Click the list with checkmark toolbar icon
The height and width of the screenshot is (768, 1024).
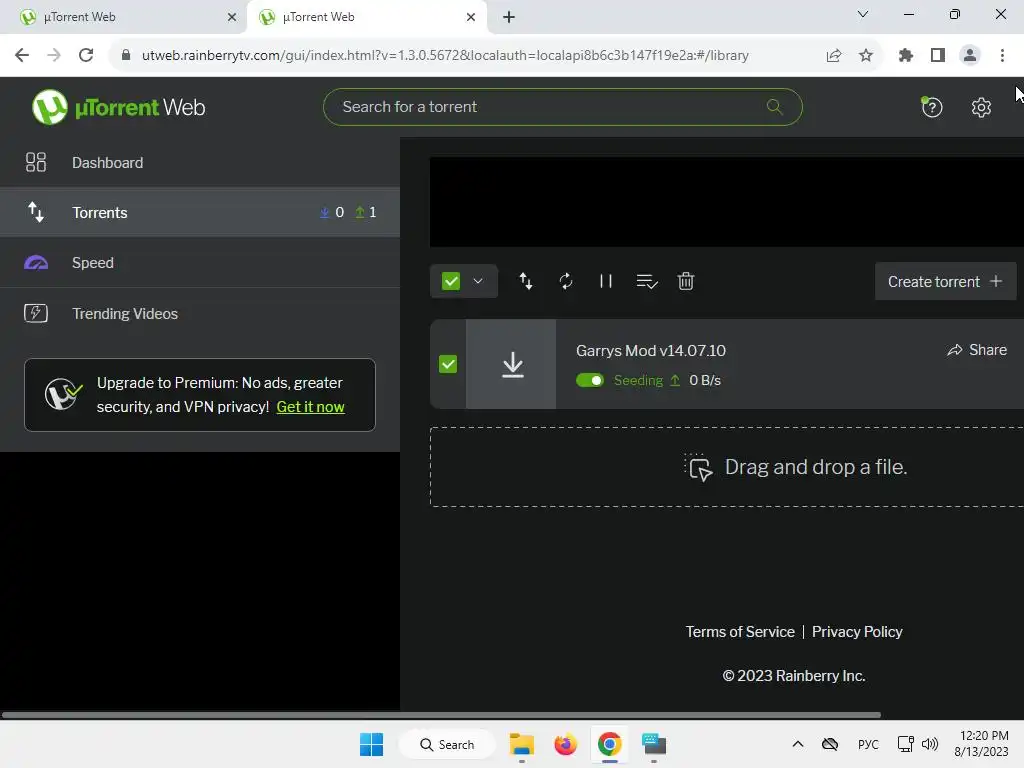pos(647,281)
